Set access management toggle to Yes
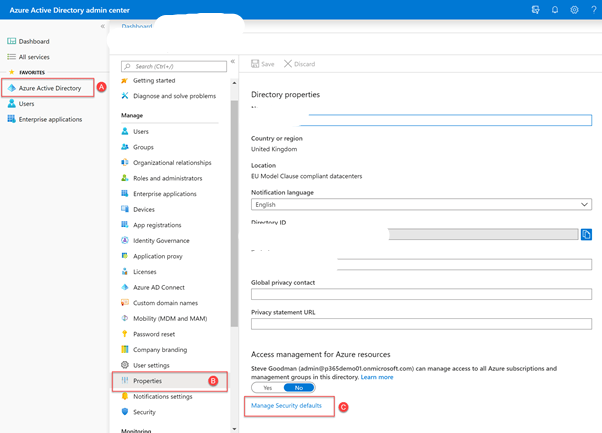The width and height of the screenshot is (602, 433). click(268, 388)
